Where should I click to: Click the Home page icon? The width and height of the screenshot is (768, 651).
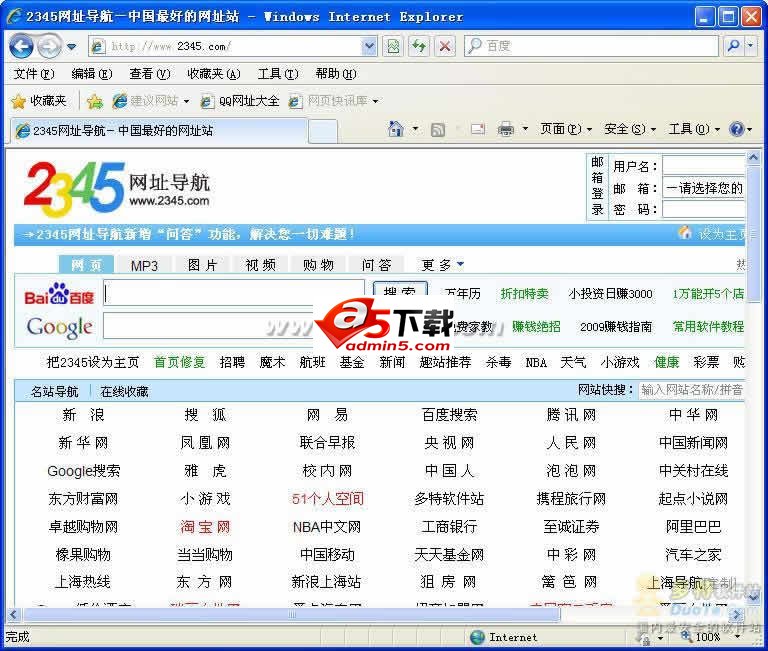(x=395, y=129)
